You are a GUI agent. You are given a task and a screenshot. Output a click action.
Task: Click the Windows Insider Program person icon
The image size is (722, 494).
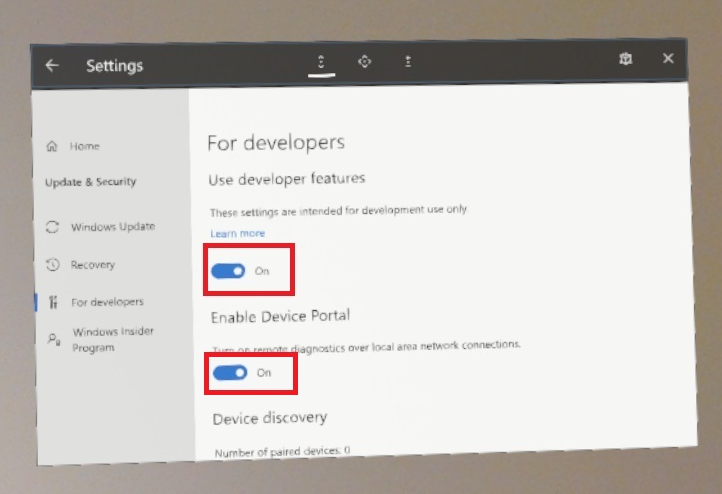(54, 340)
